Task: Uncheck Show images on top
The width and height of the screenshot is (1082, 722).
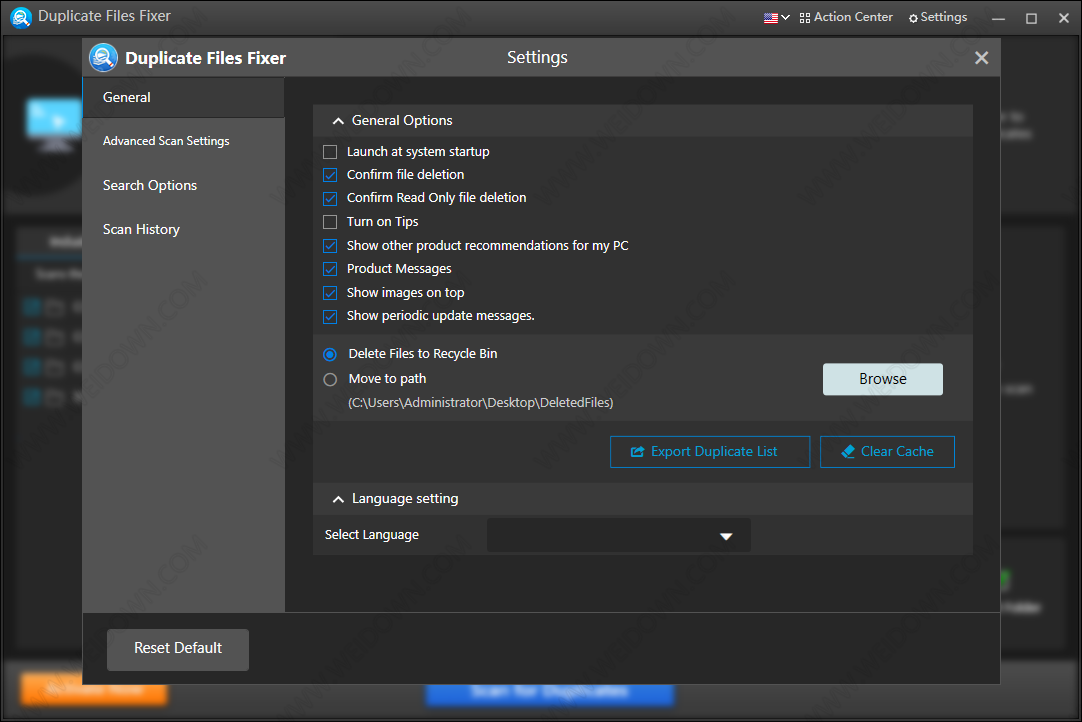Action: [330, 293]
